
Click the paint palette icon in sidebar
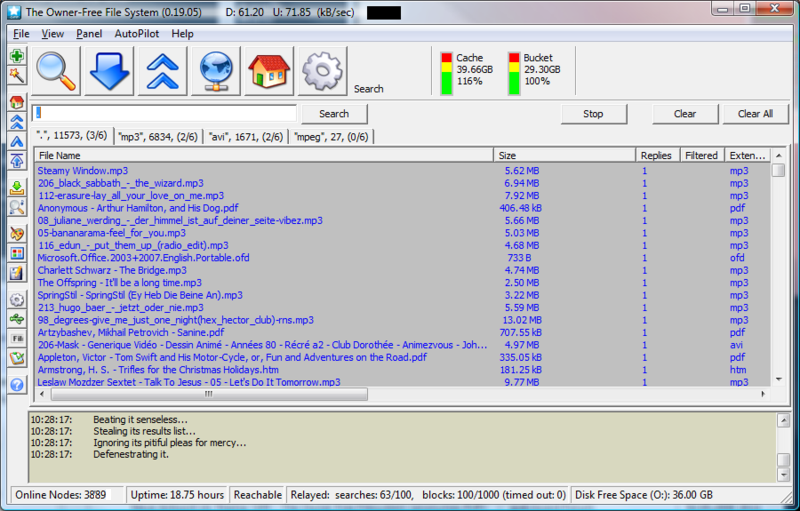click(17, 233)
